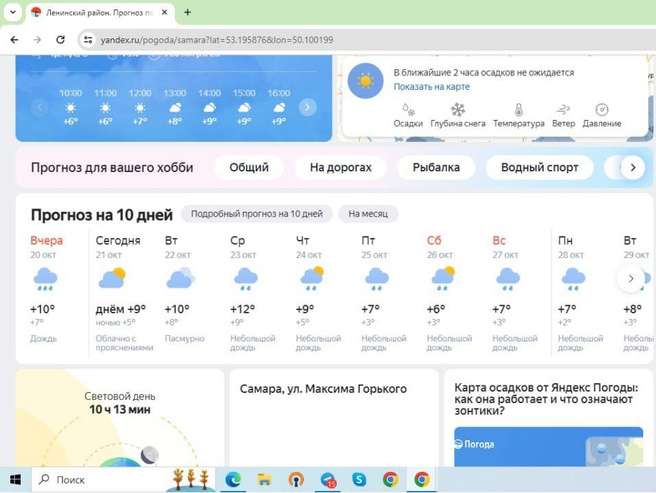This screenshot has width=656, height=493.
Task: Open the На месяц forecast
Action: coord(368,214)
